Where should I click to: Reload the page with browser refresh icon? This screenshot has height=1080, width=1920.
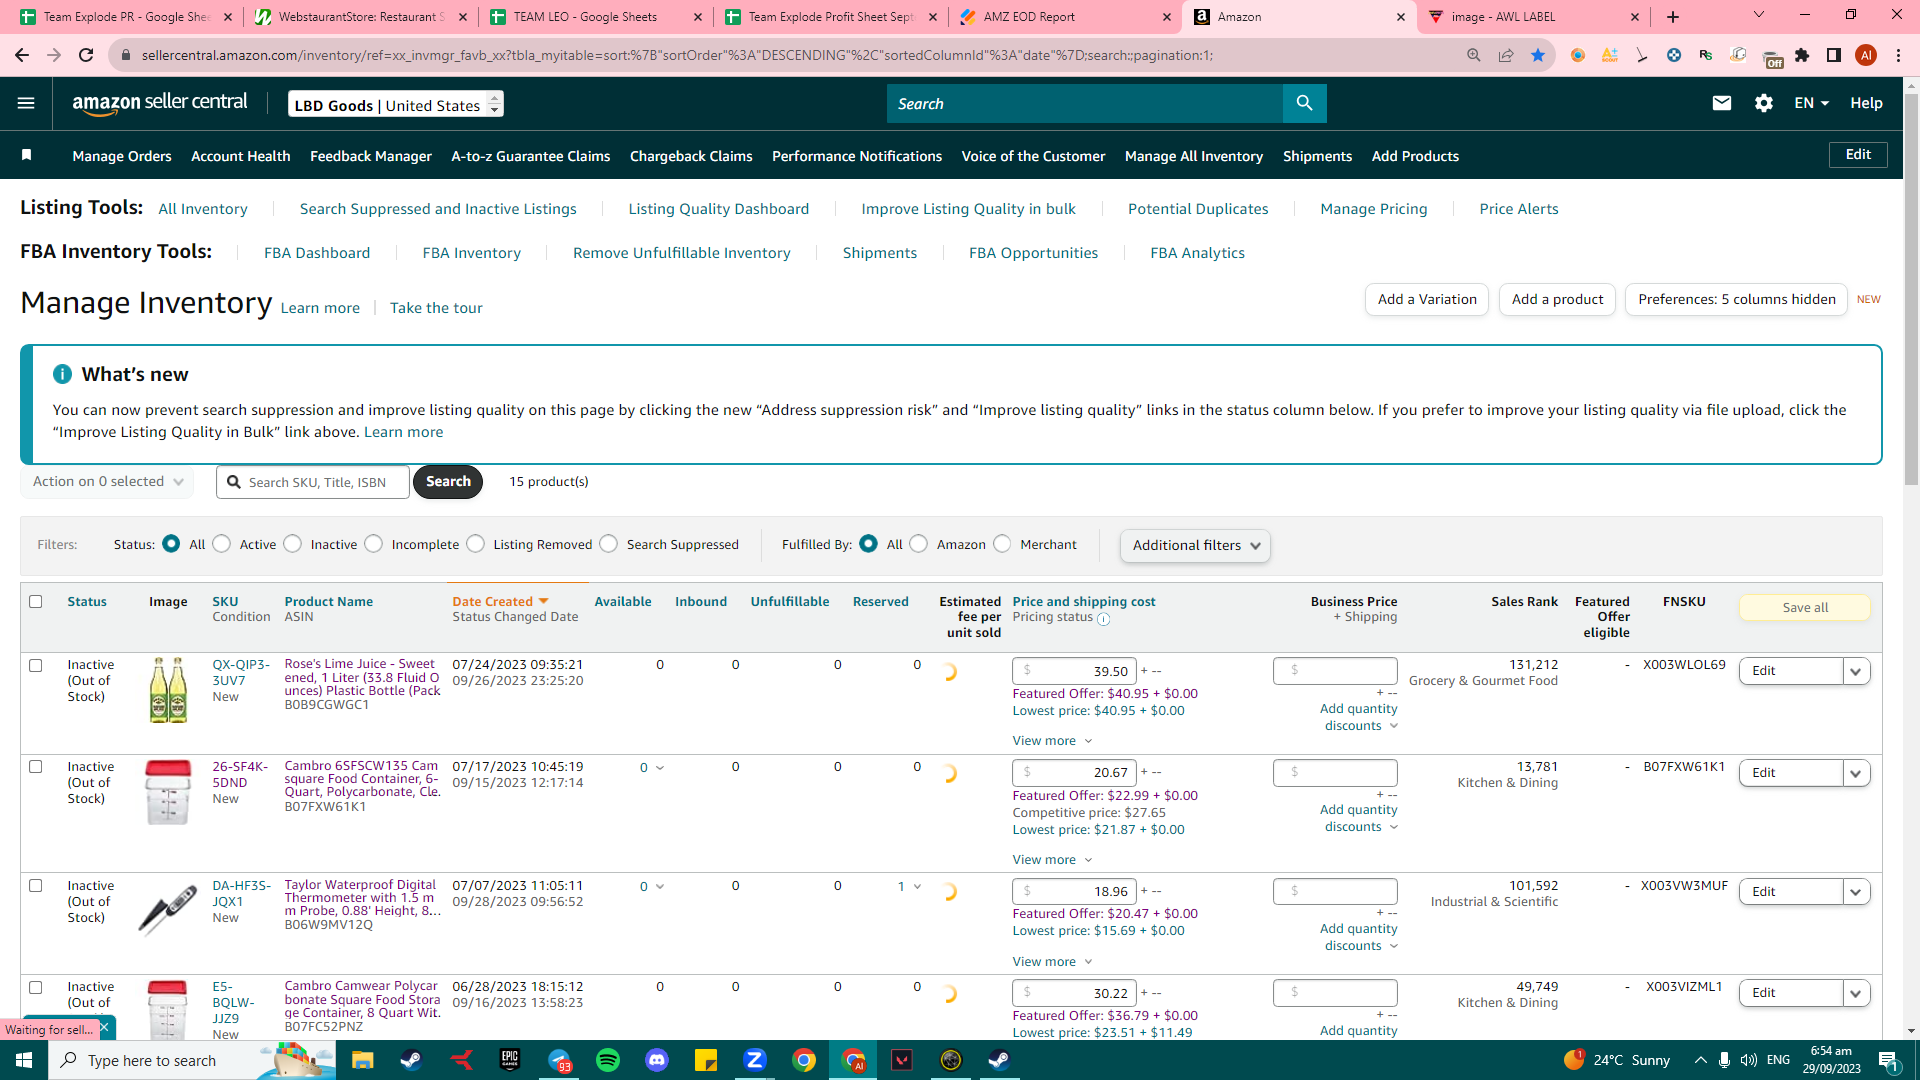(86, 55)
